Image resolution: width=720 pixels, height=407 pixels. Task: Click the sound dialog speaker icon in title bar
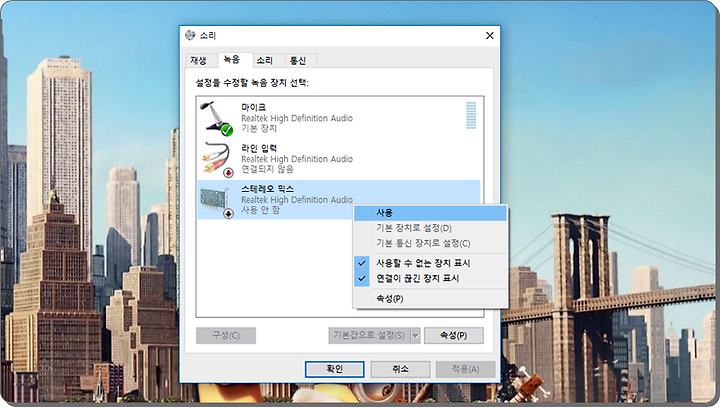[190, 35]
